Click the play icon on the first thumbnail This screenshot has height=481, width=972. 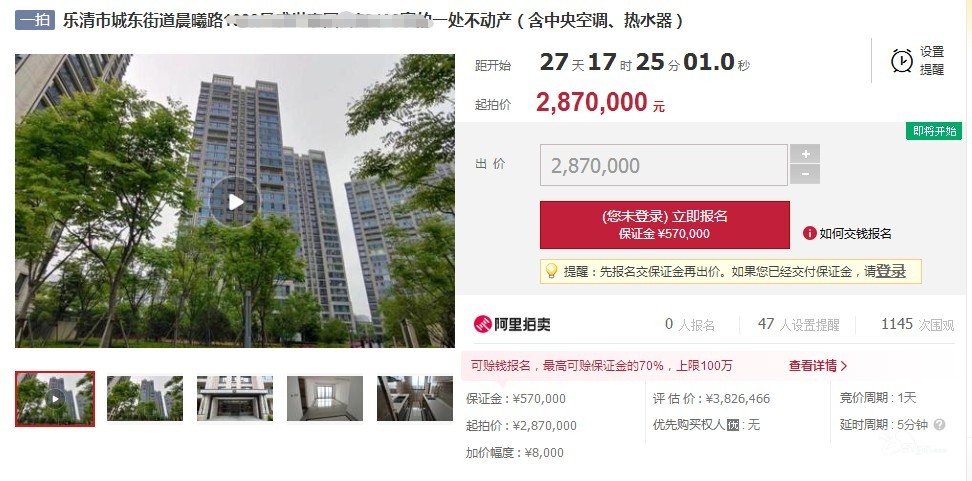pos(55,399)
